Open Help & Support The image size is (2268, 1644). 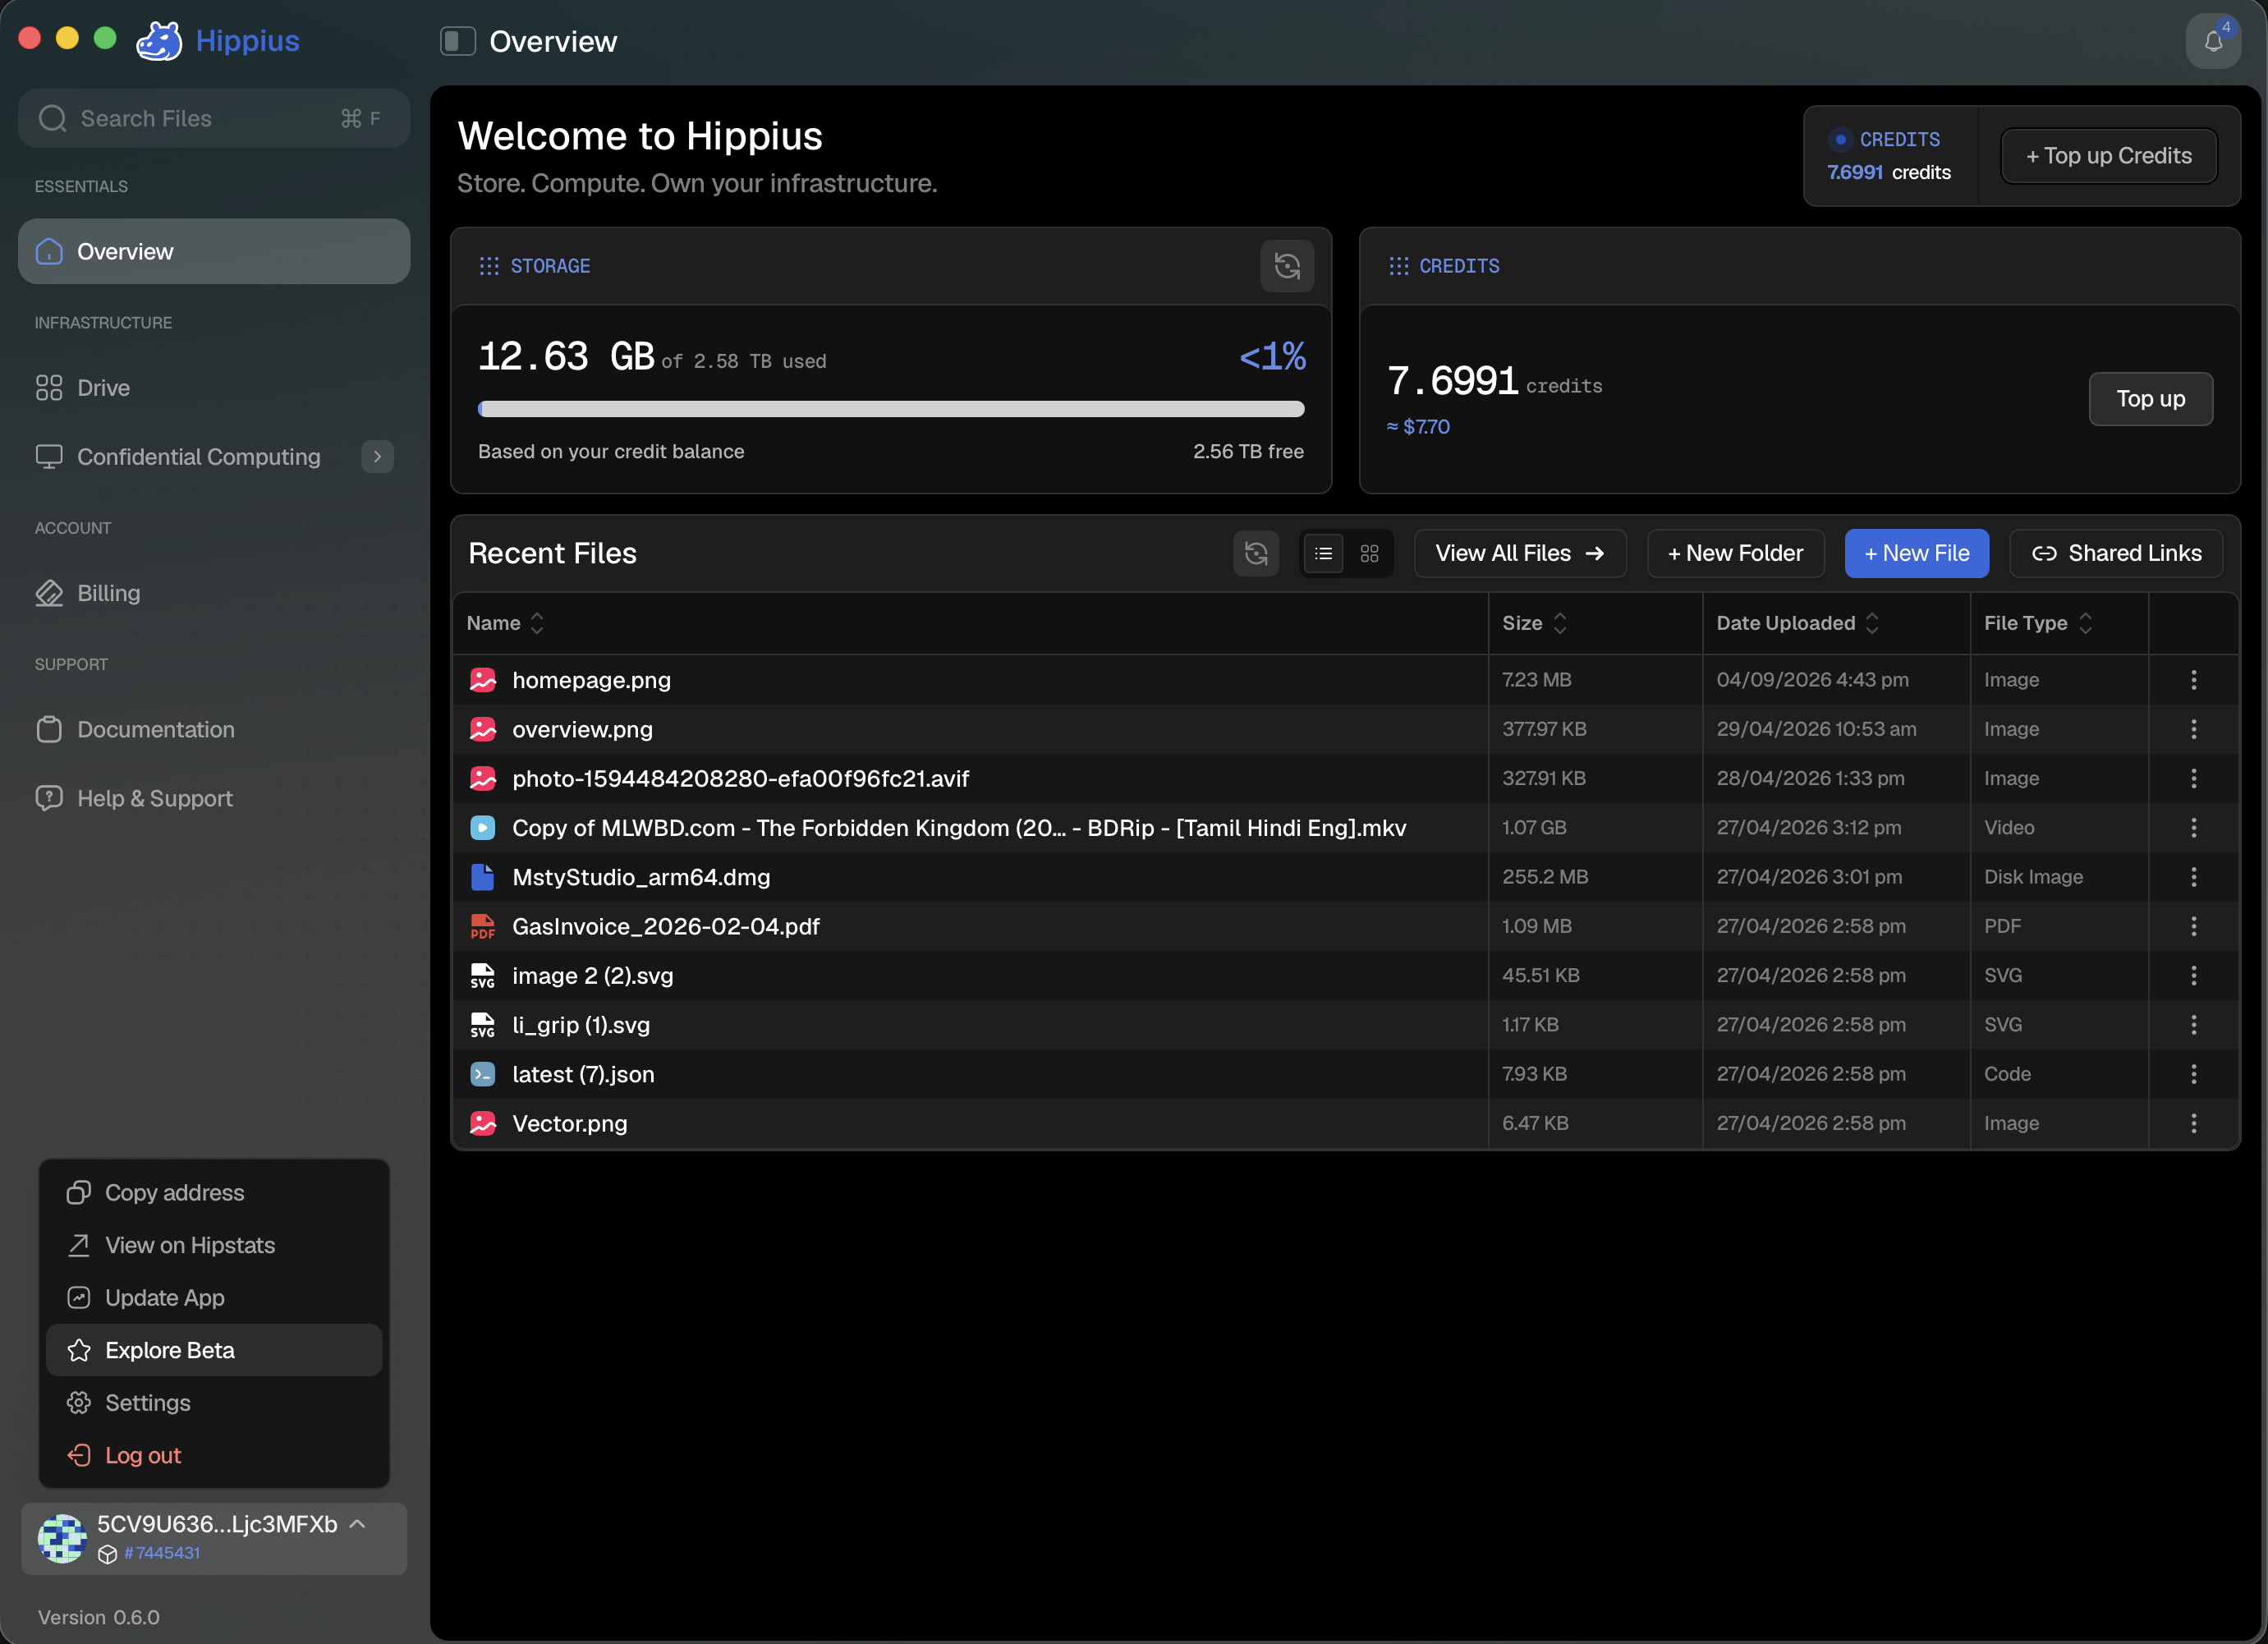214,798
